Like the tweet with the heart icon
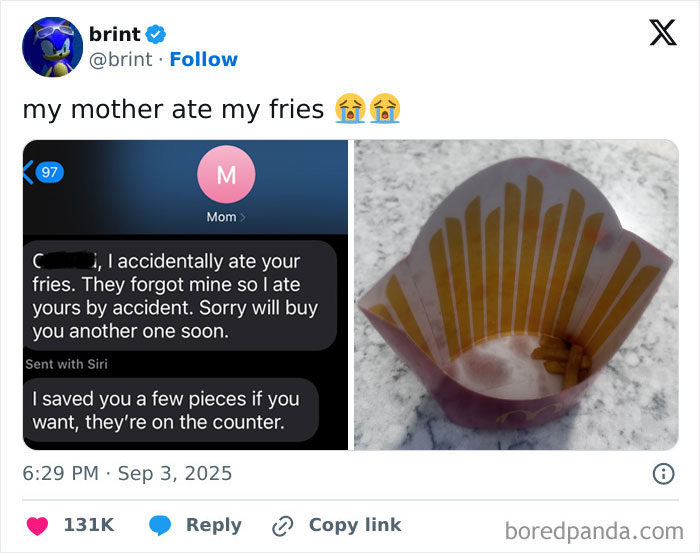Viewport: 700px width, 553px height. point(38,525)
